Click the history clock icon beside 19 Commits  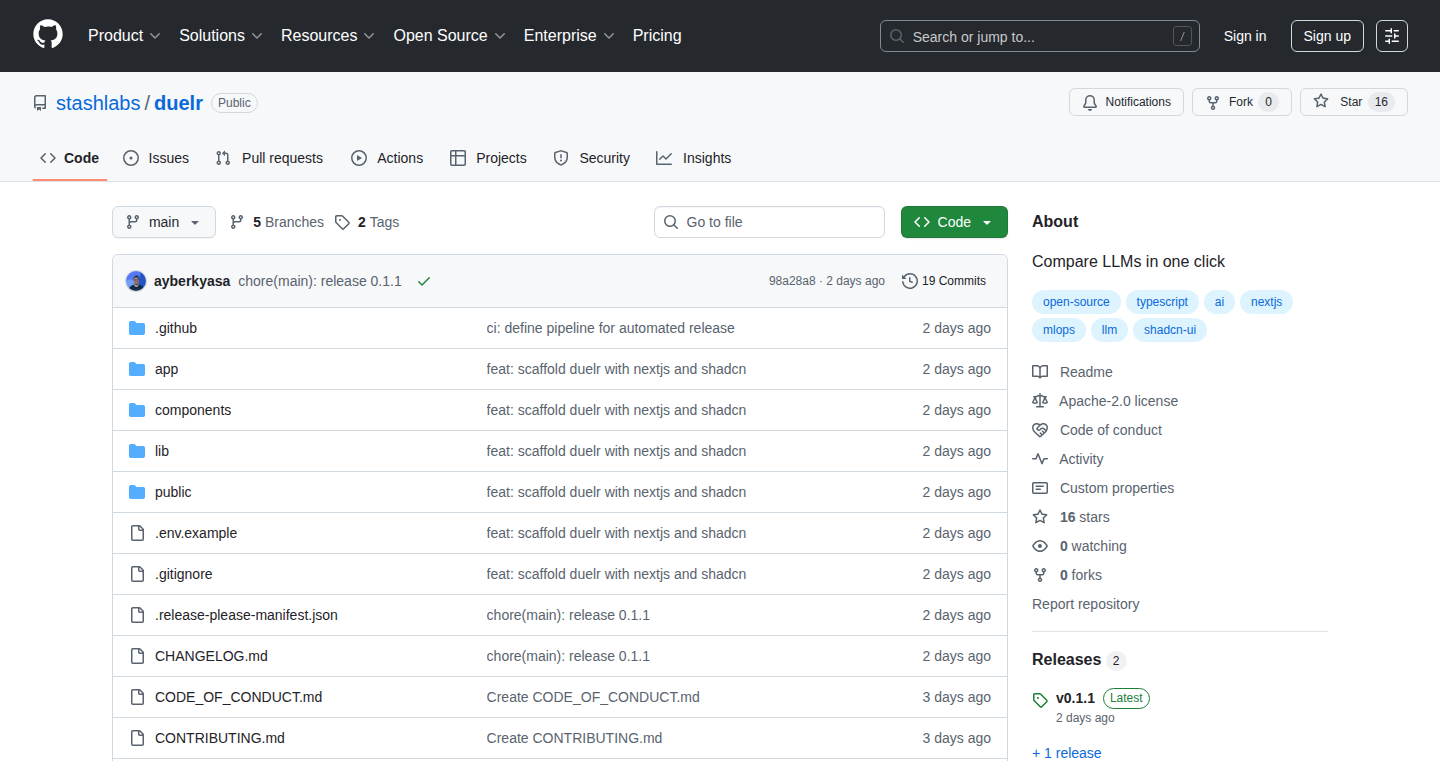909,281
